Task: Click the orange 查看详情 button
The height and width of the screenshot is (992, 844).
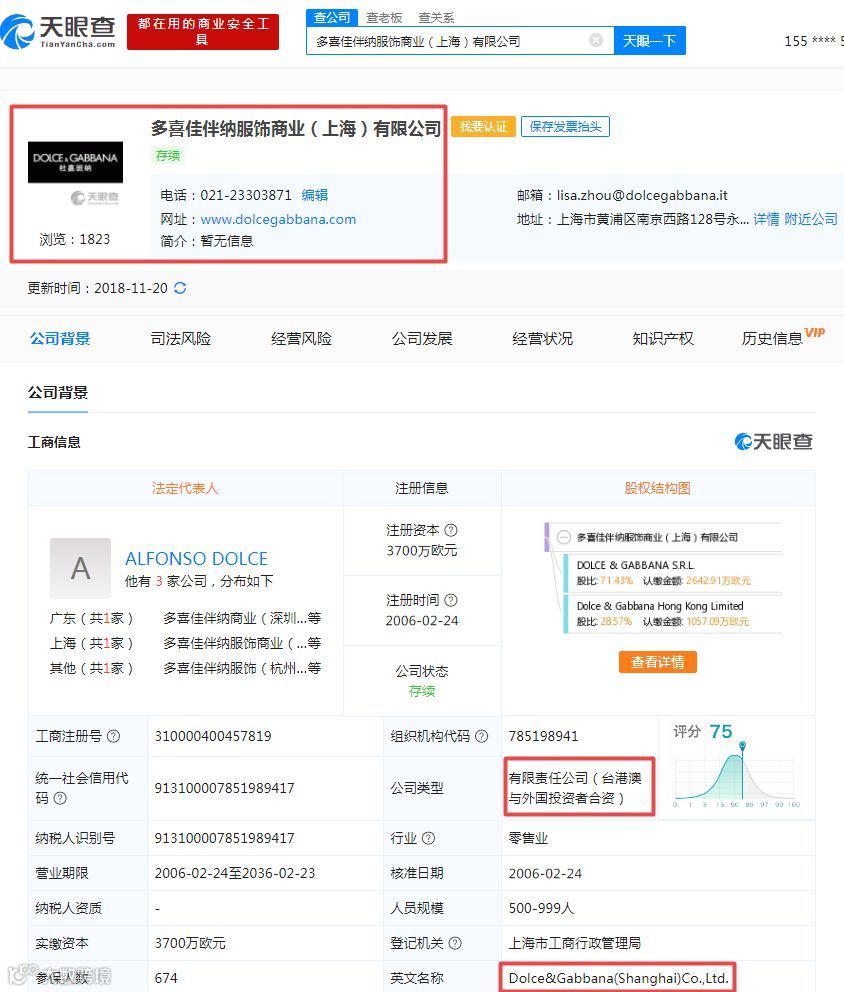Action: (657, 662)
